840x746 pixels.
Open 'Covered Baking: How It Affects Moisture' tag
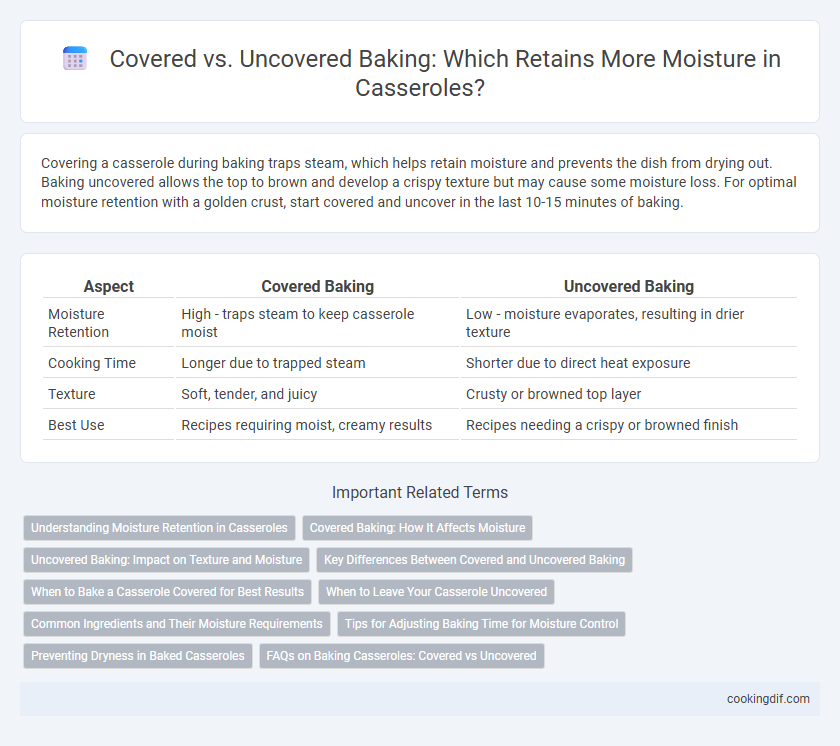click(417, 528)
